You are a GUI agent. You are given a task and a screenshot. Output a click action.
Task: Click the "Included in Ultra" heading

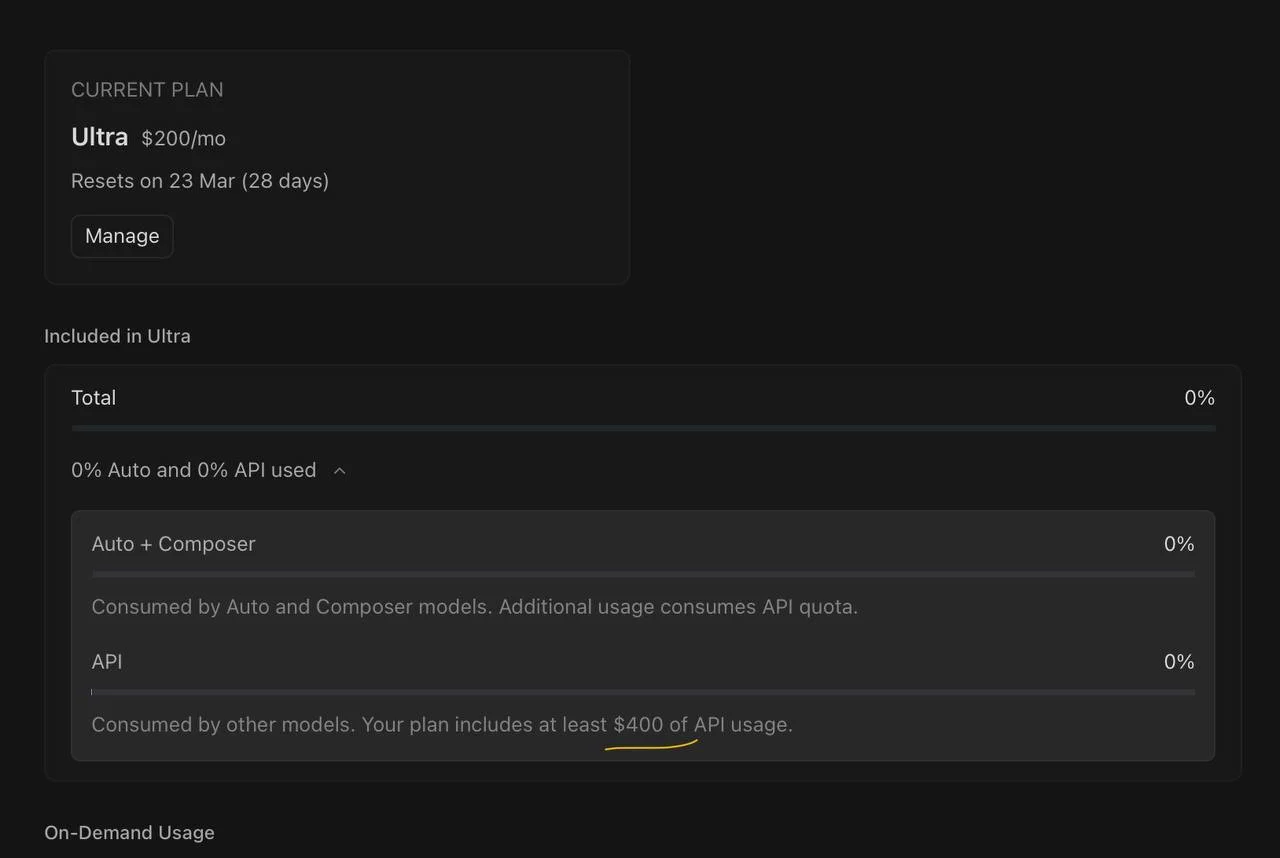(117, 336)
